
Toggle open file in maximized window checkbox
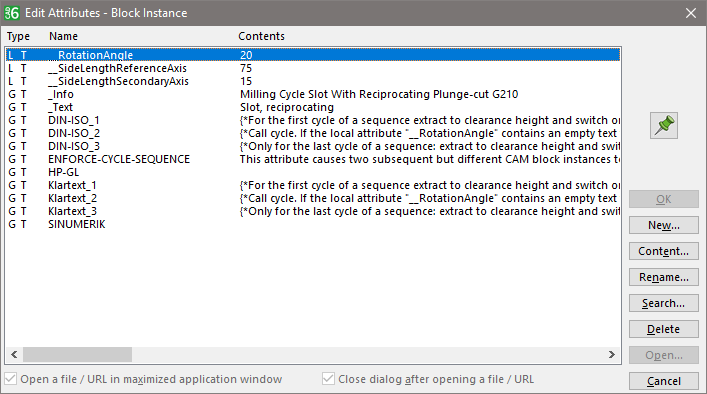10,379
